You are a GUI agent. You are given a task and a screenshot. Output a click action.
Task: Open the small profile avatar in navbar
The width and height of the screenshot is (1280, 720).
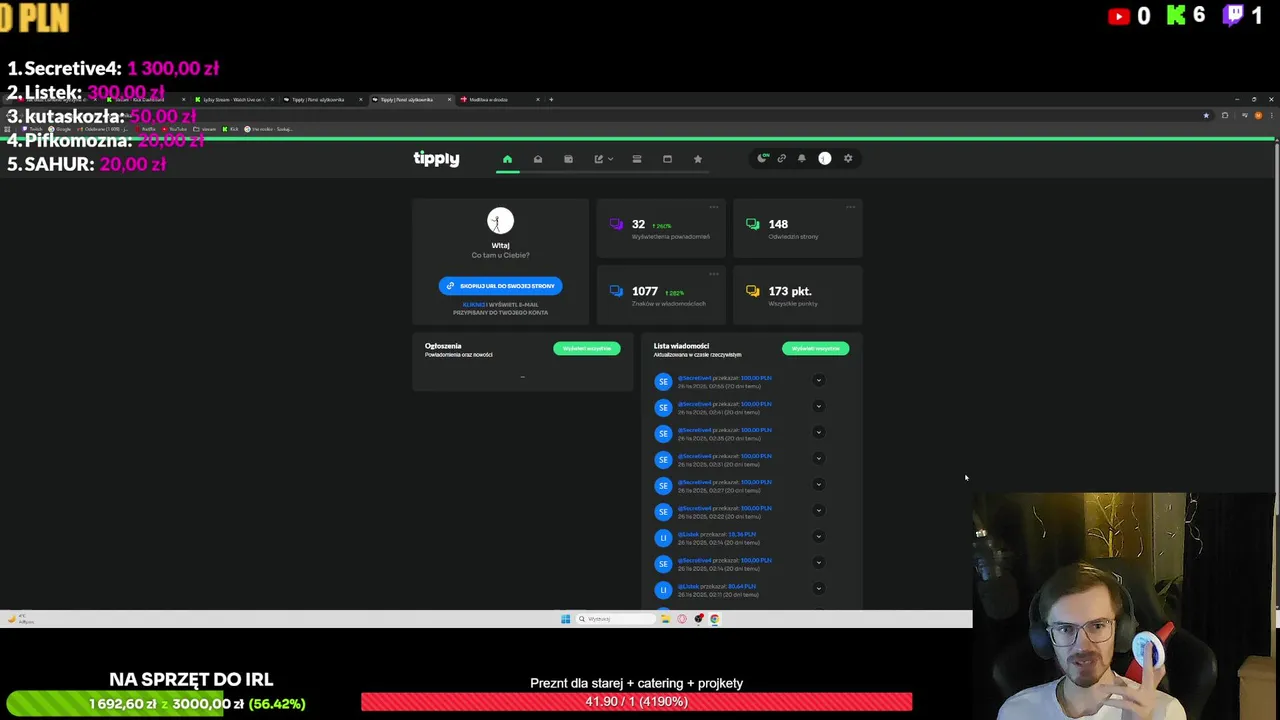click(x=824, y=158)
